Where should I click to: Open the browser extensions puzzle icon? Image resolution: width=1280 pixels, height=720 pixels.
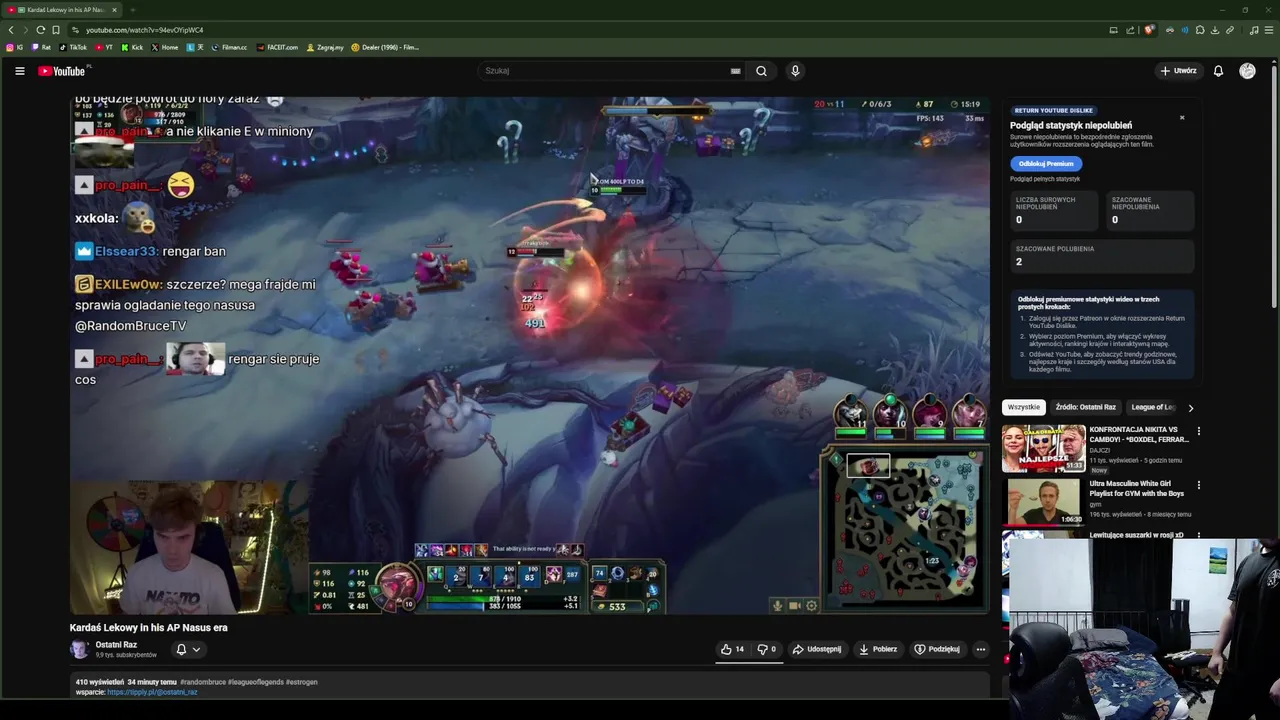(1200, 30)
